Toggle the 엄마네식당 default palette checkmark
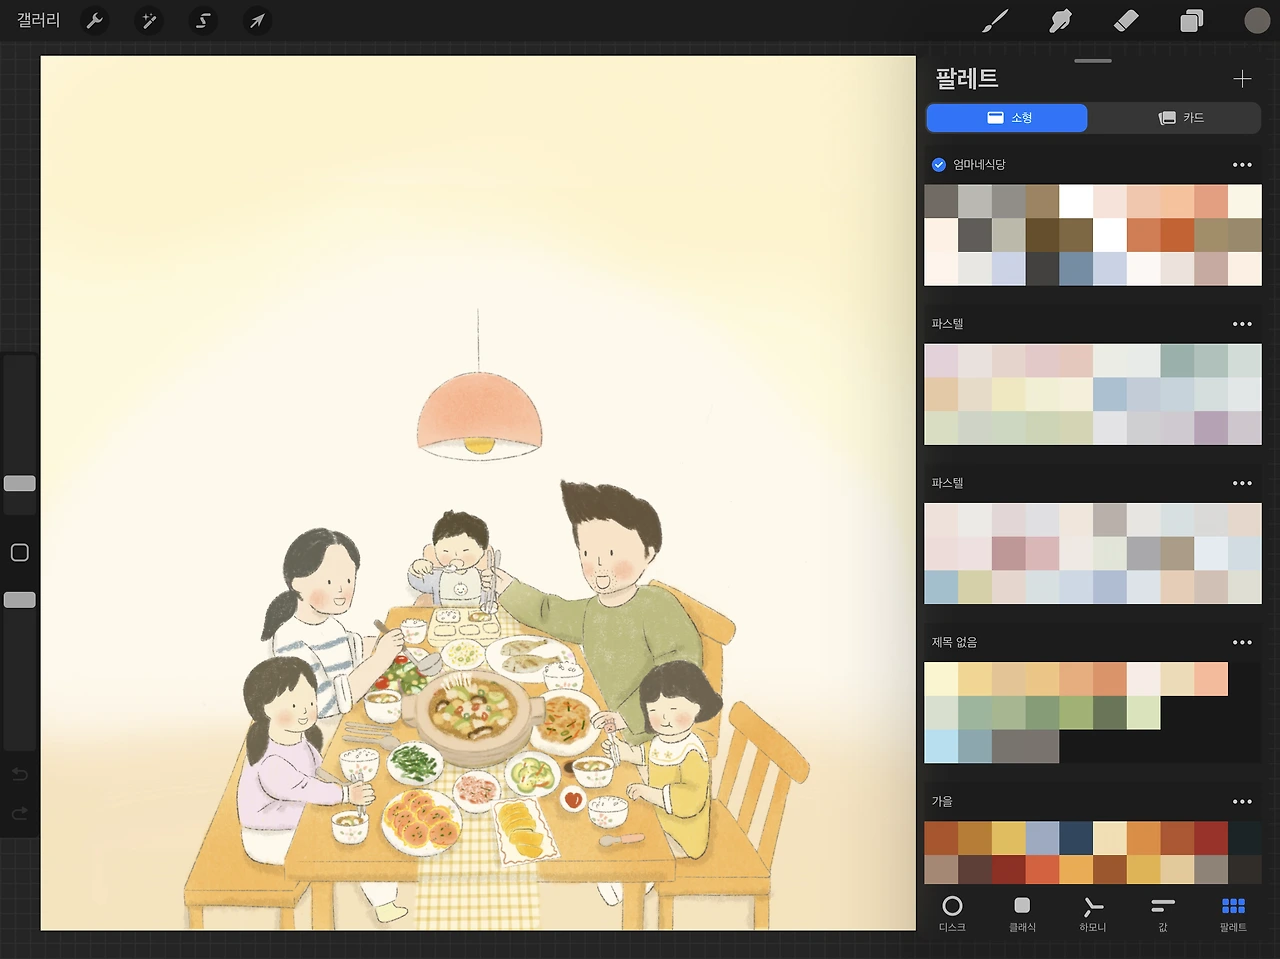This screenshot has height=959, width=1280. (938, 164)
